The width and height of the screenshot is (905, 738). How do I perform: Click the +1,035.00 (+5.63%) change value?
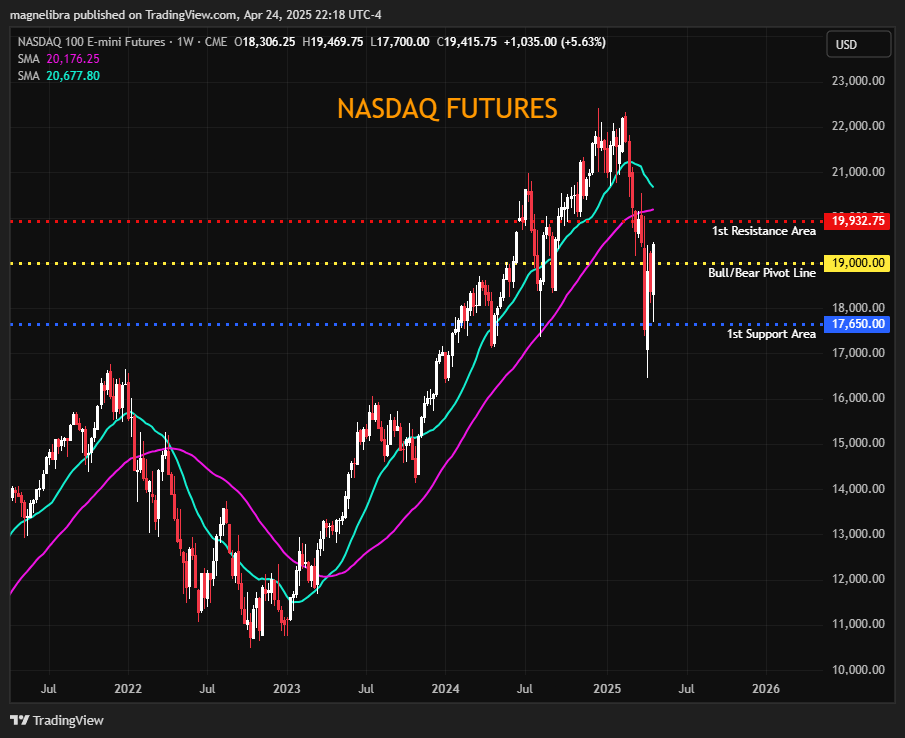point(555,42)
